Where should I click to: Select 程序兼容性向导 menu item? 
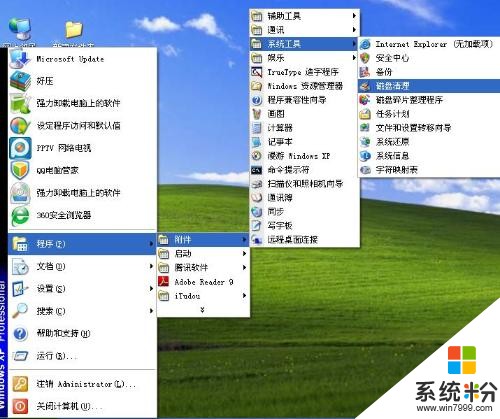(304, 100)
